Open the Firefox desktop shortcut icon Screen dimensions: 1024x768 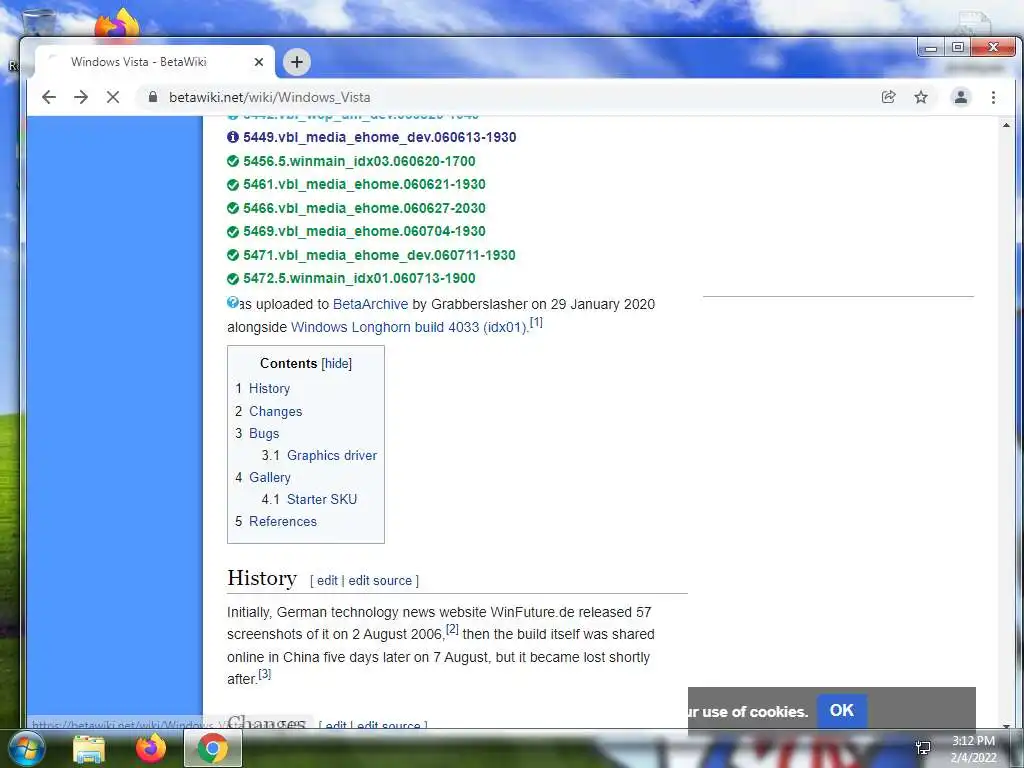[x=118, y=23]
